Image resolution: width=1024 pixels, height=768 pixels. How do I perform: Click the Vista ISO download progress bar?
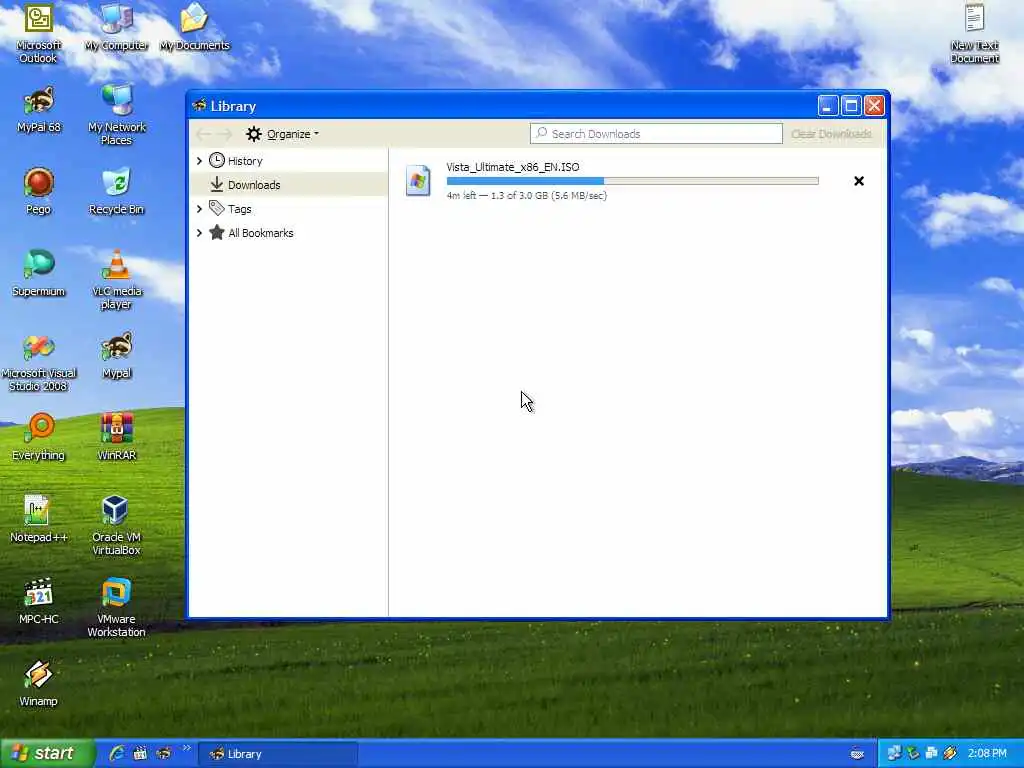pyautogui.click(x=632, y=181)
